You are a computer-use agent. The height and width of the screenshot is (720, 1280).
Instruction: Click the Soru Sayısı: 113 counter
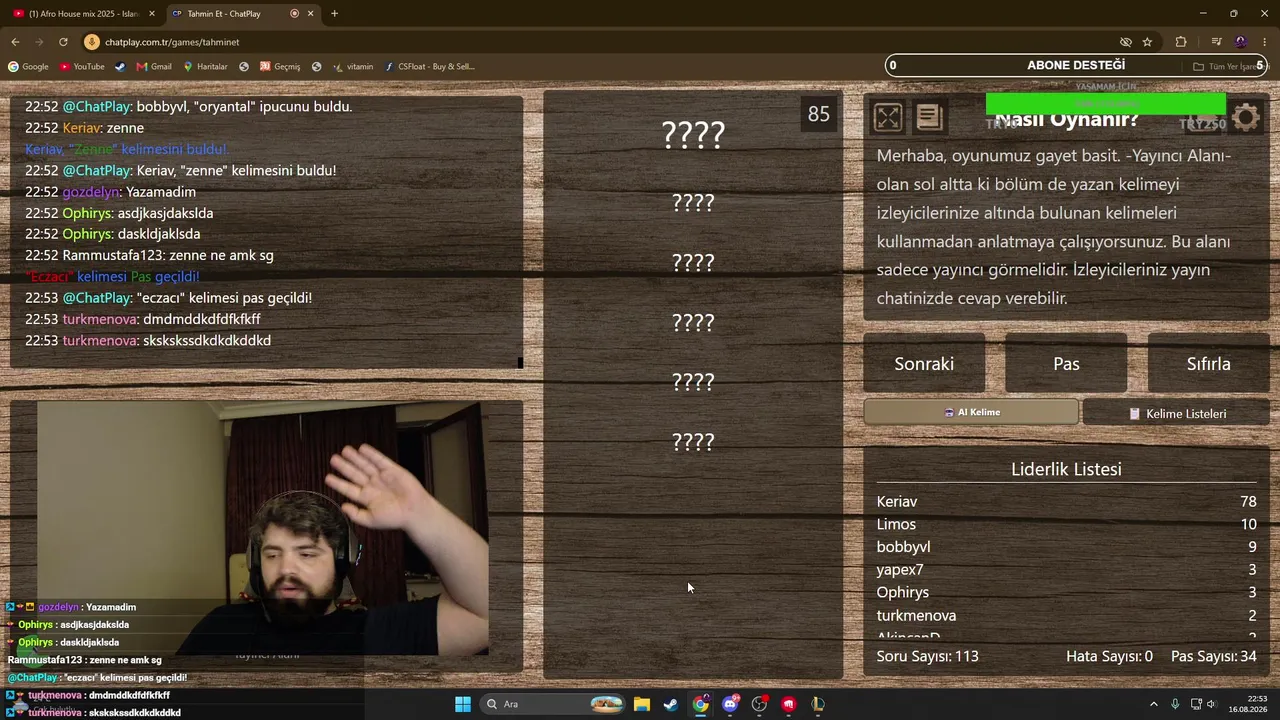[928, 656]
